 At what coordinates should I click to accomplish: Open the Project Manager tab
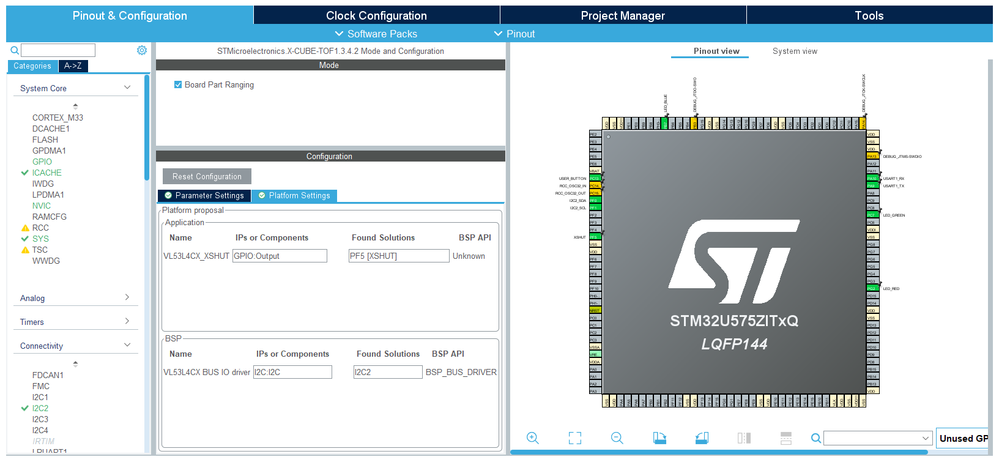[x=622, y=15]
